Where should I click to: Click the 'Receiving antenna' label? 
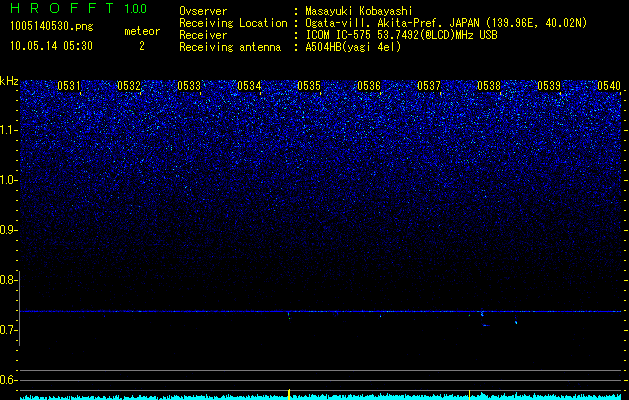(230, 47)
